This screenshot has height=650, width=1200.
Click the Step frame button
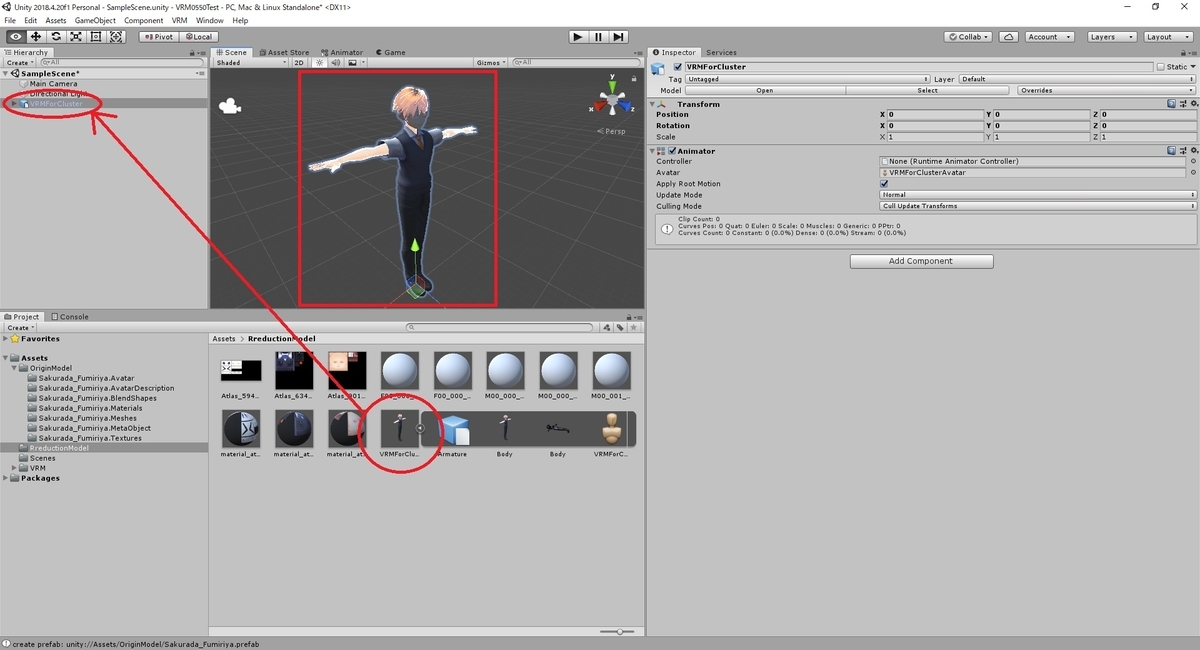pyautogui.click(x=619, y=37)
